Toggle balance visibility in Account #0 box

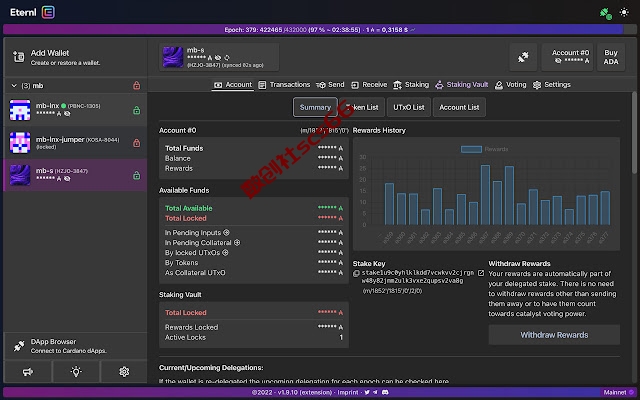(x=558, y=61)
